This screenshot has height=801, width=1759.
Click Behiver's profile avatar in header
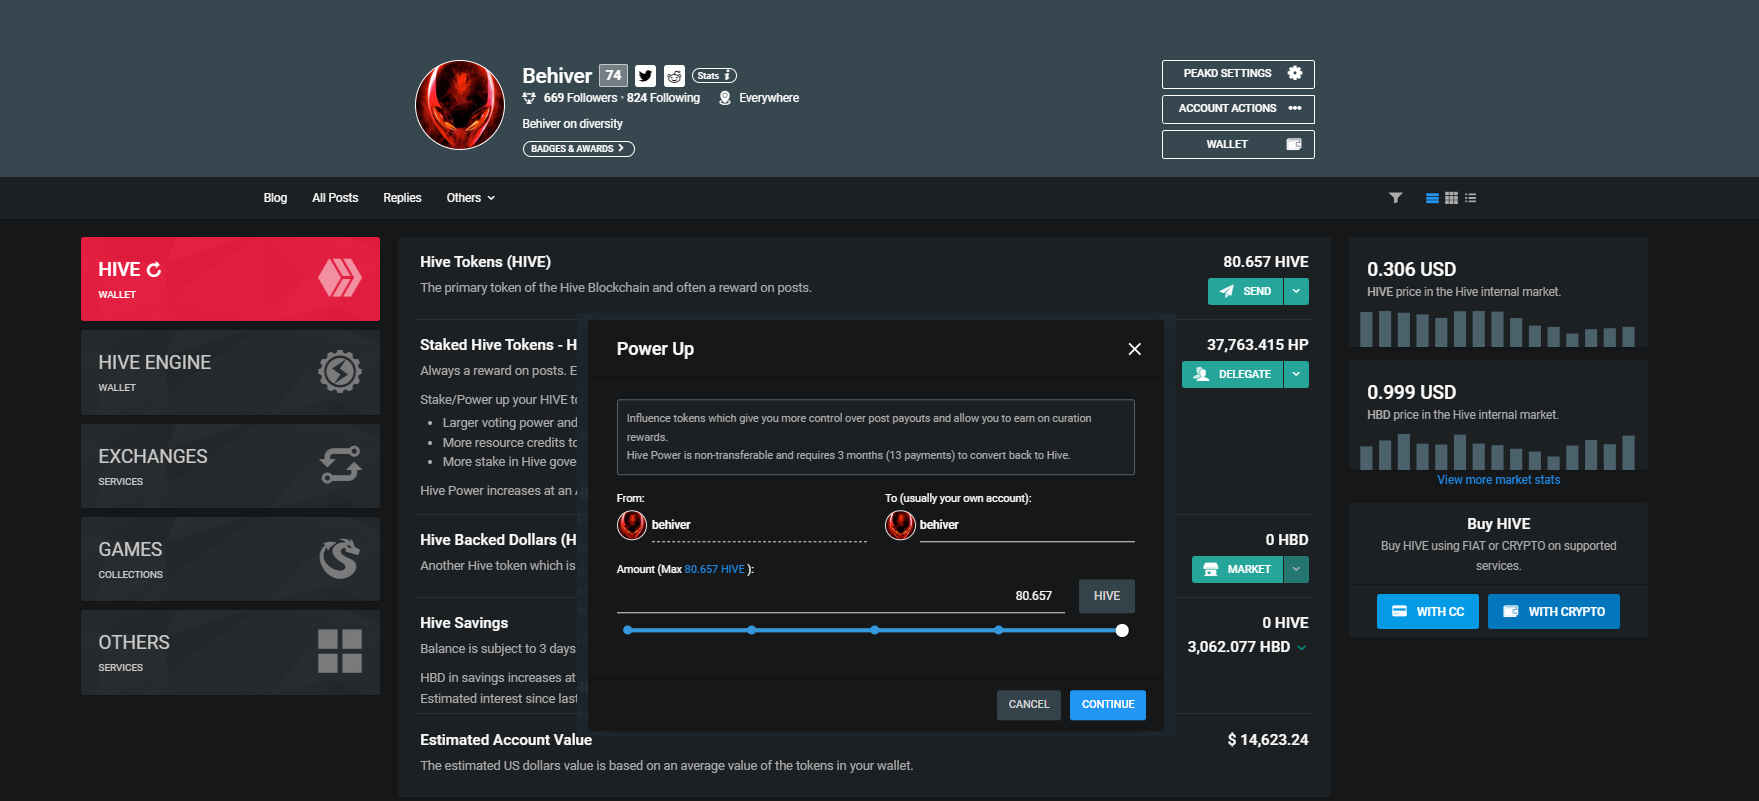(460, 105)
